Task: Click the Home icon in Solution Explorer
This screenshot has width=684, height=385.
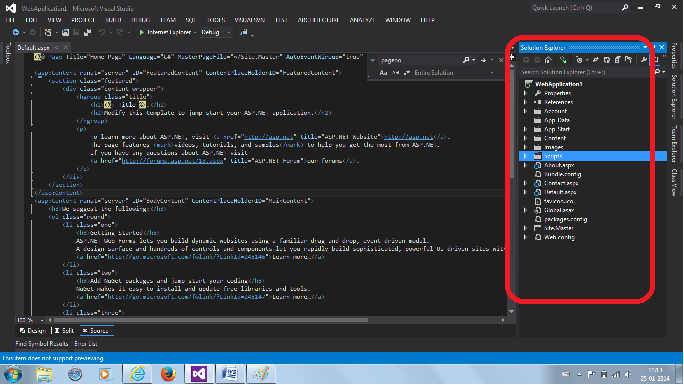Action: pos(548,60)
